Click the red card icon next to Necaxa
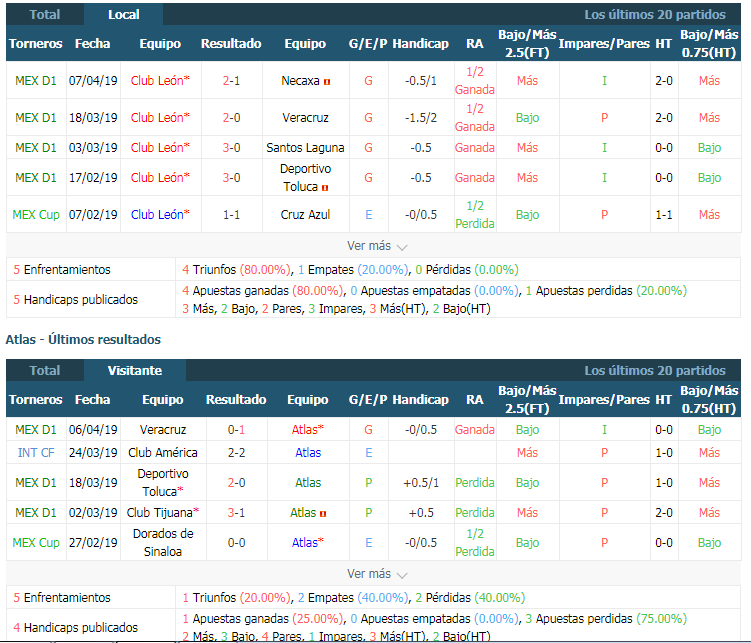This screenshot has height=643, width=751. pyautogui.click(x=327, y=82)
